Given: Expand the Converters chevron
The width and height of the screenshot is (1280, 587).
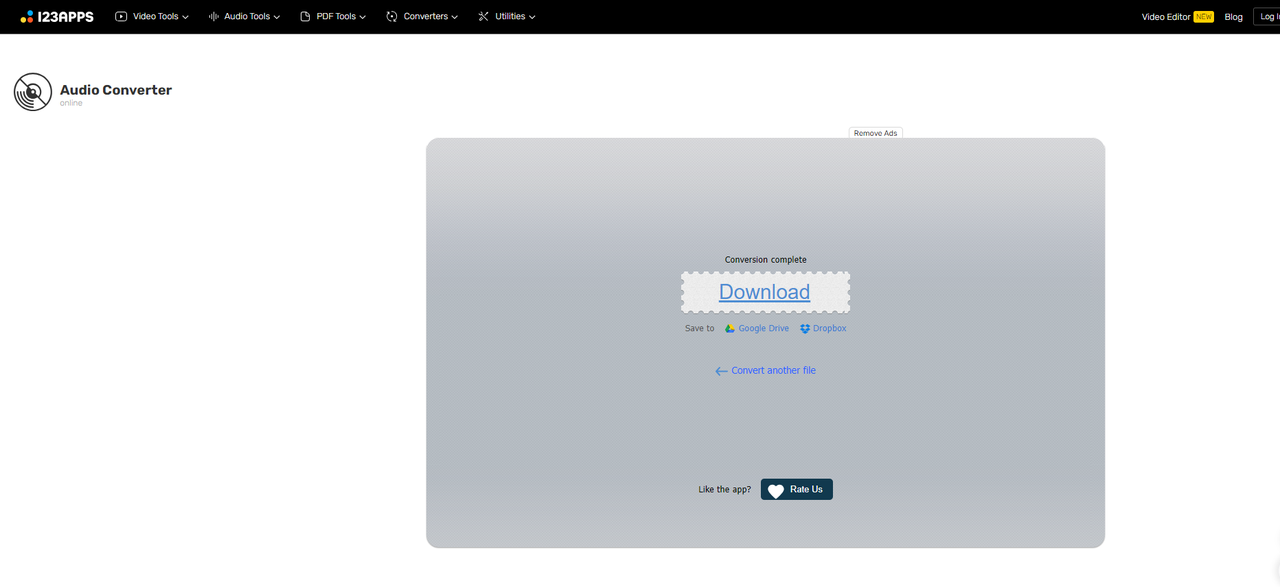Looking at the screenshot, I should [x=455, y=17].
